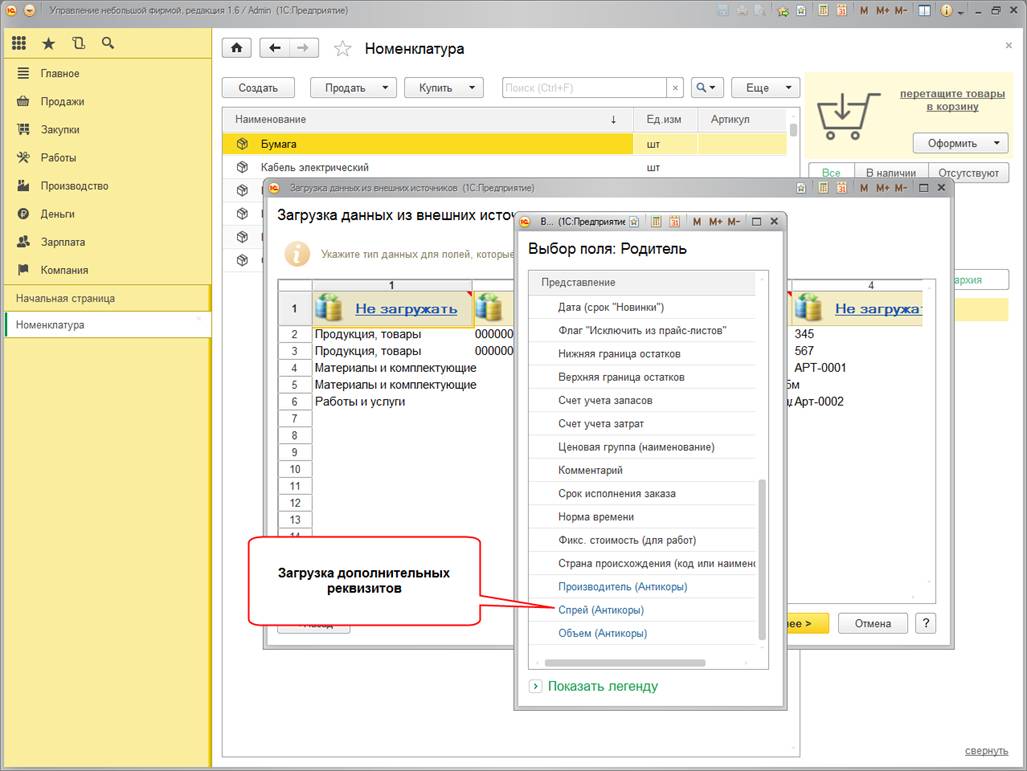Open the Оформить dropdown
The height and width of the screenshot is (771, 1027).
point(960,143)
